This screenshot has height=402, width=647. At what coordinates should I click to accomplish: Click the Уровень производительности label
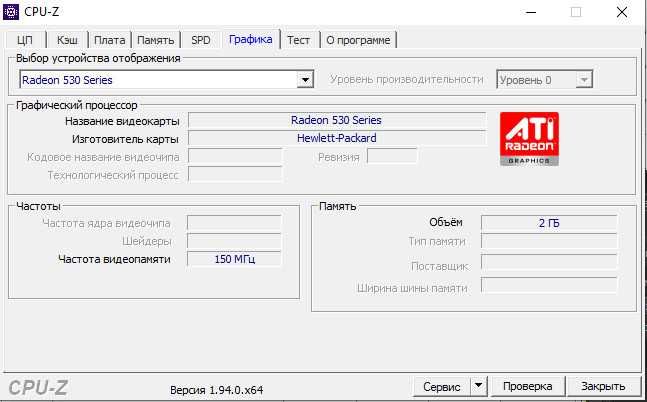(406, 79)
